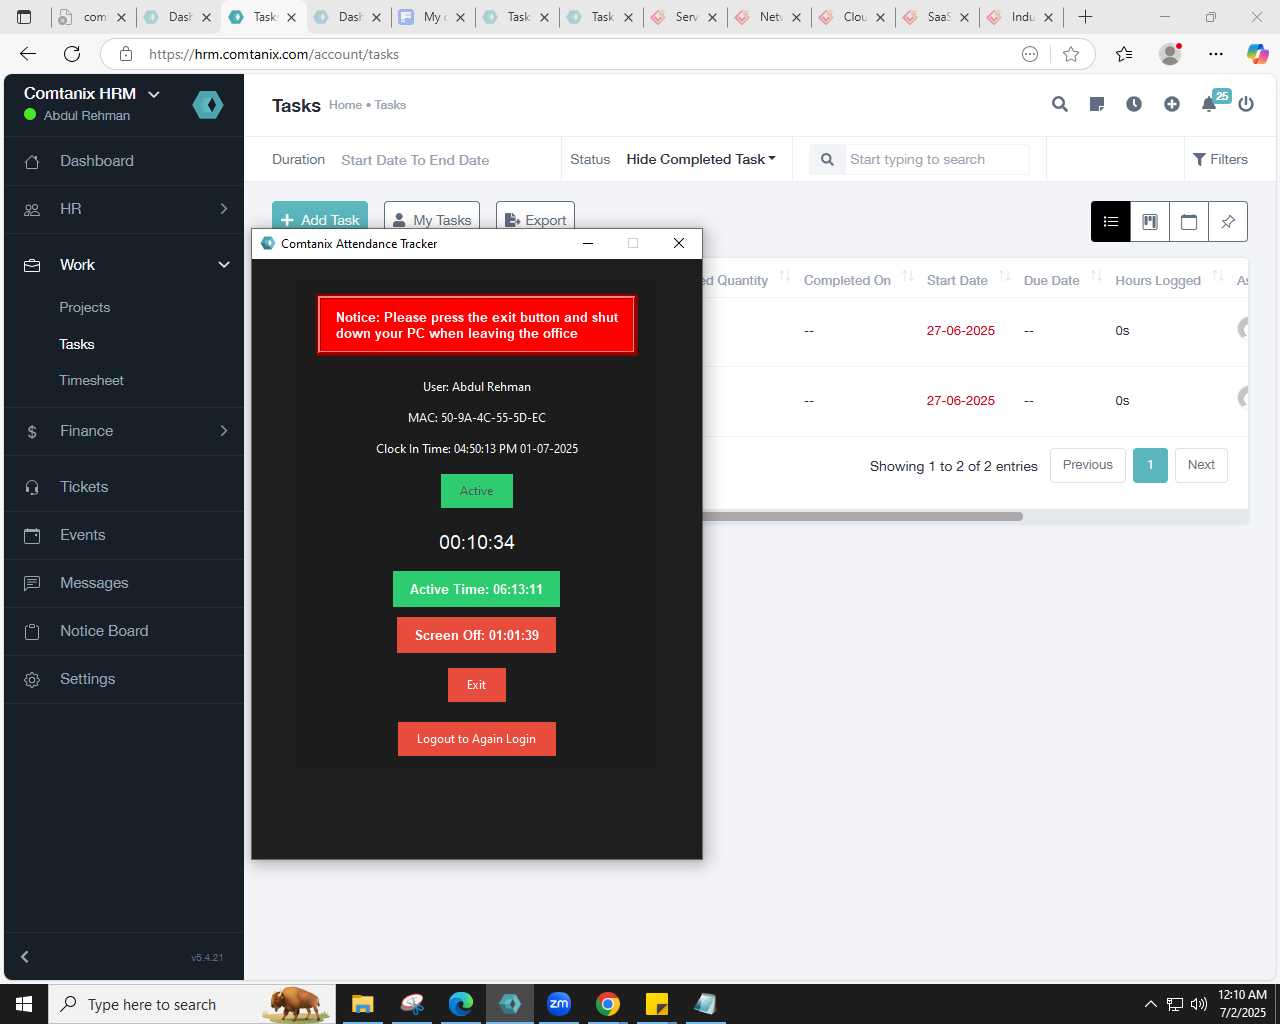Open the Comtanix HRM workspace dropdown arrow
This screenshot has height=1024, width=1280.
click(154, 94)
